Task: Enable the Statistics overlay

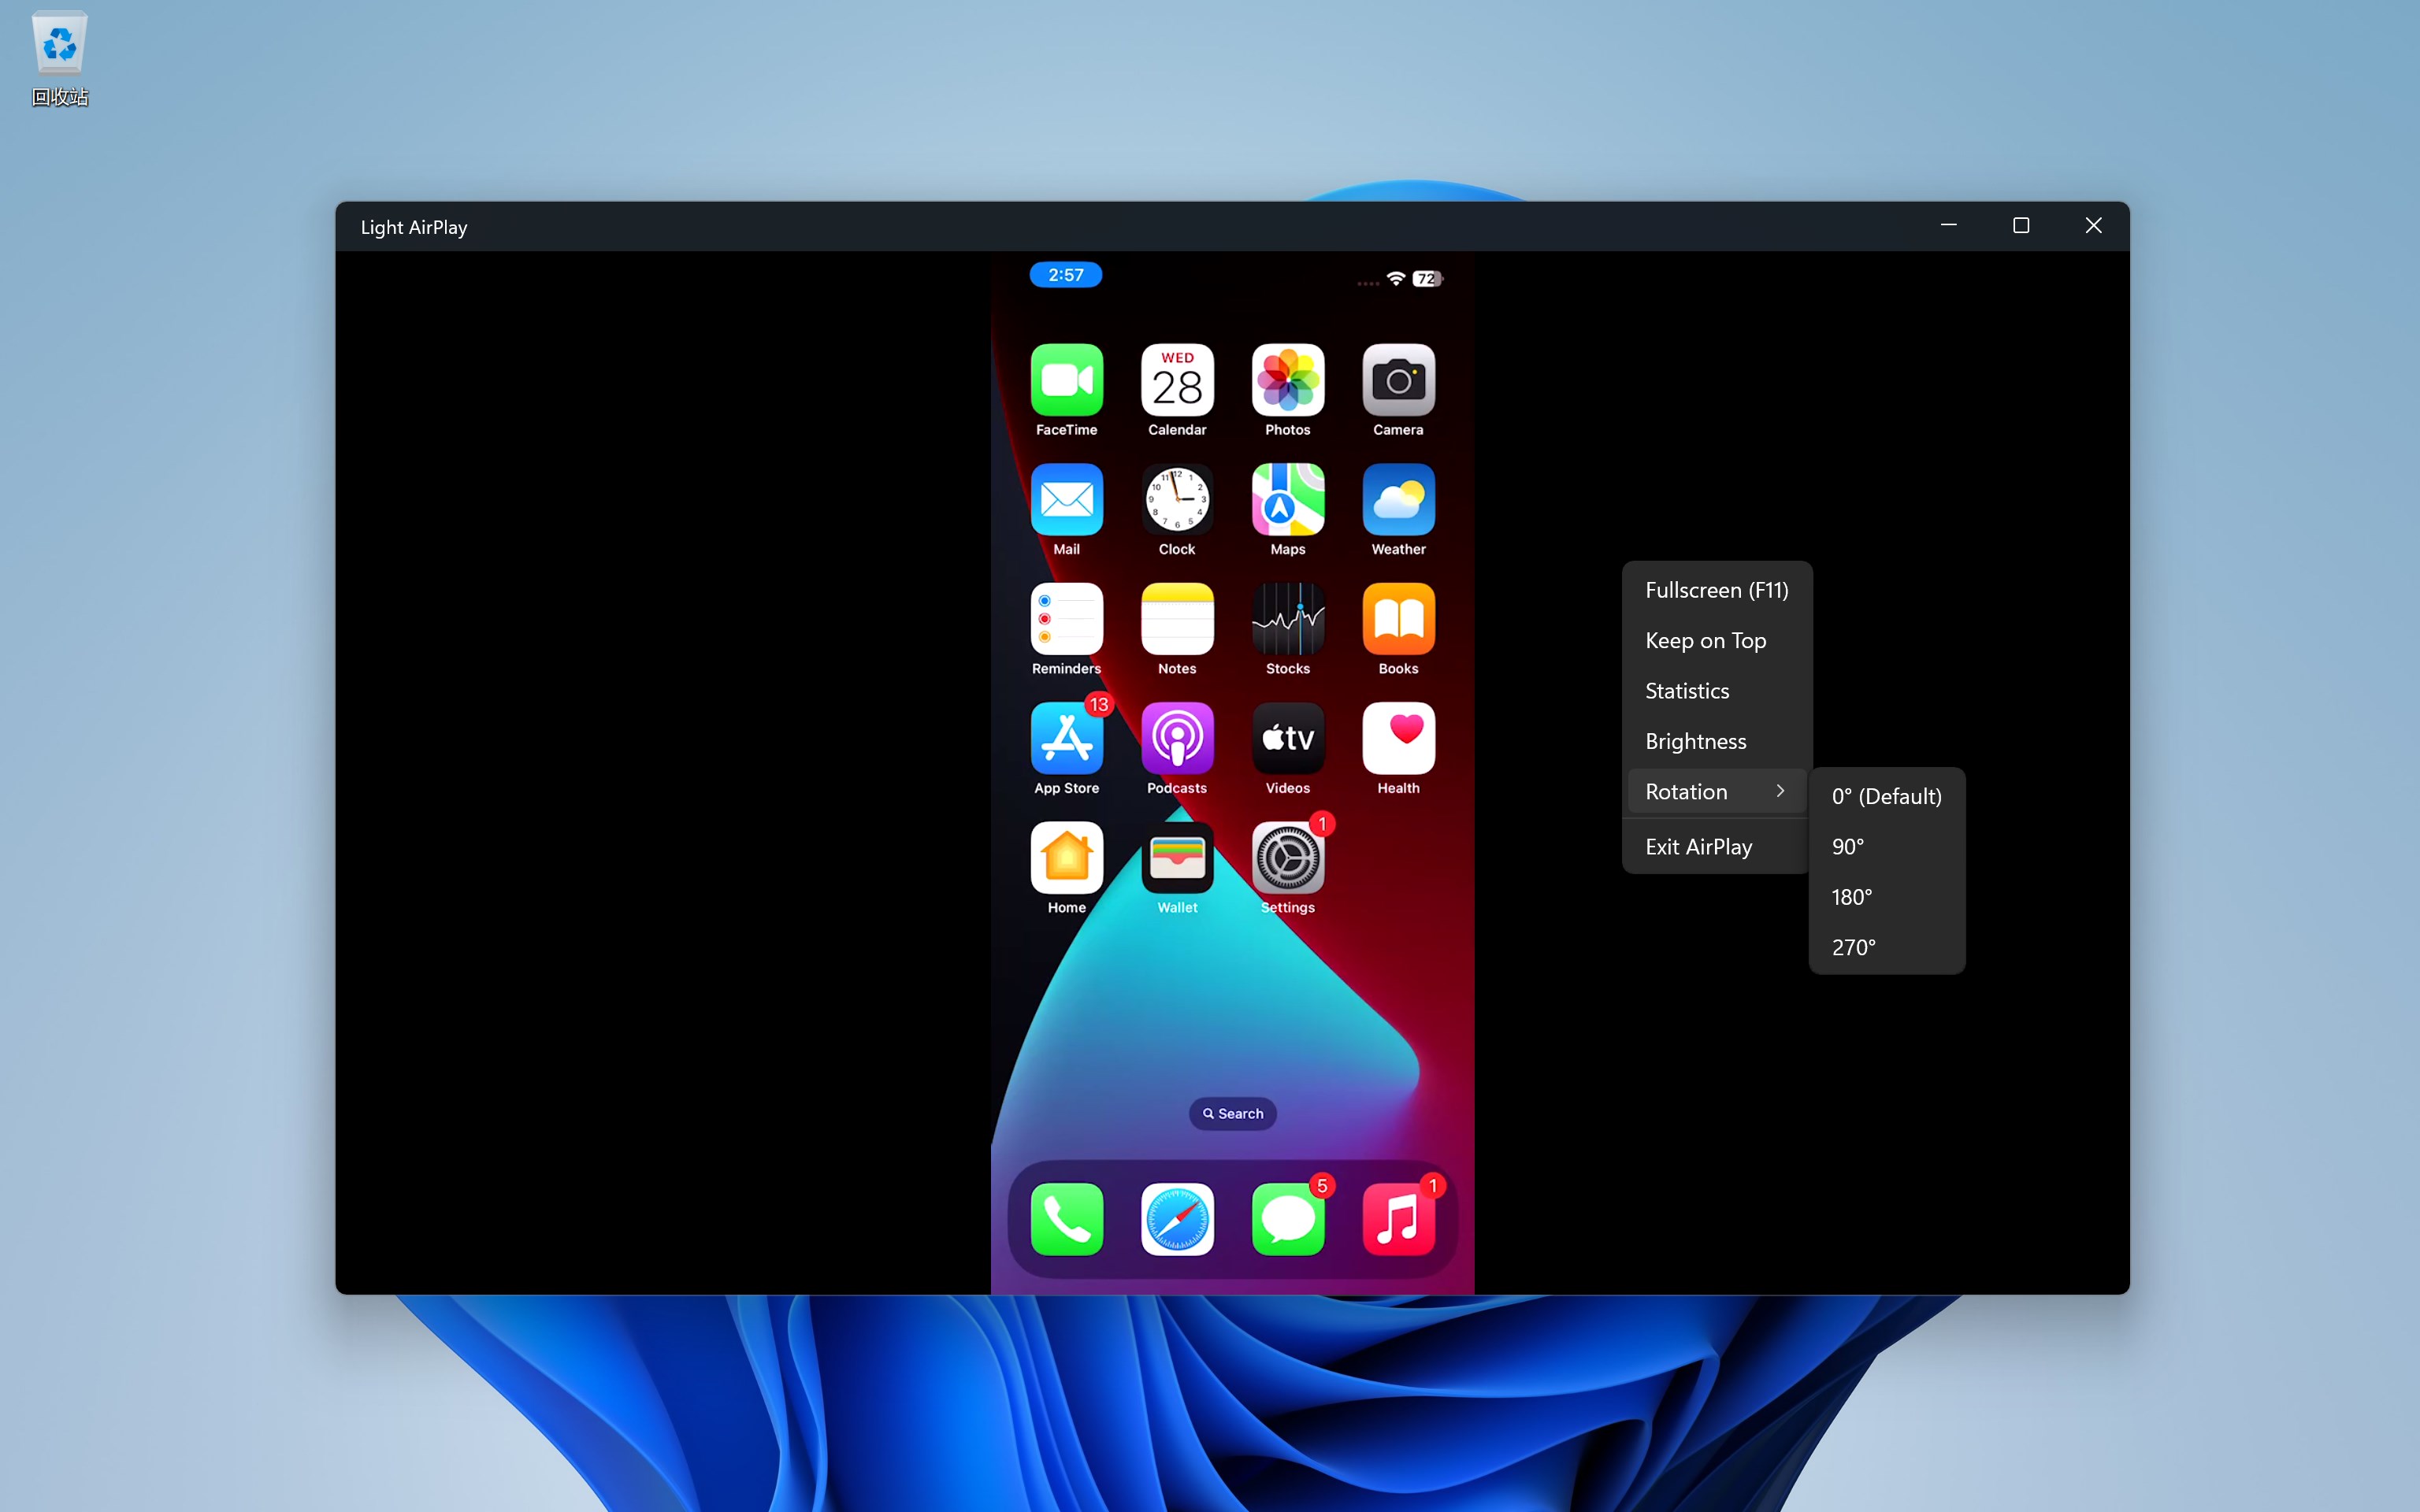Action: (x=1687, y=690)
